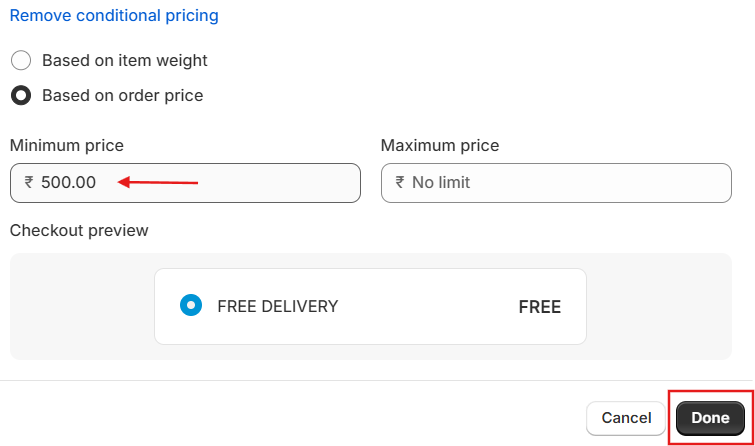Click the bold FREE price text
The height and width of the screenshot is (446, 755).
(x=540, y=307)
